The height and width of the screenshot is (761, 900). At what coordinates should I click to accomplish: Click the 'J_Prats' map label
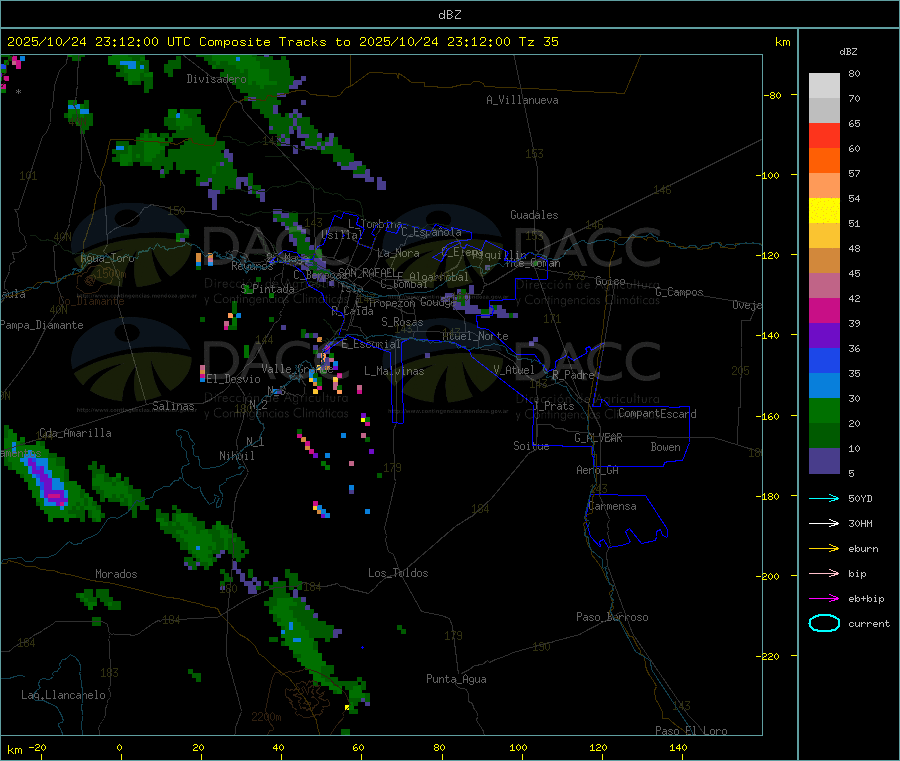553,406
